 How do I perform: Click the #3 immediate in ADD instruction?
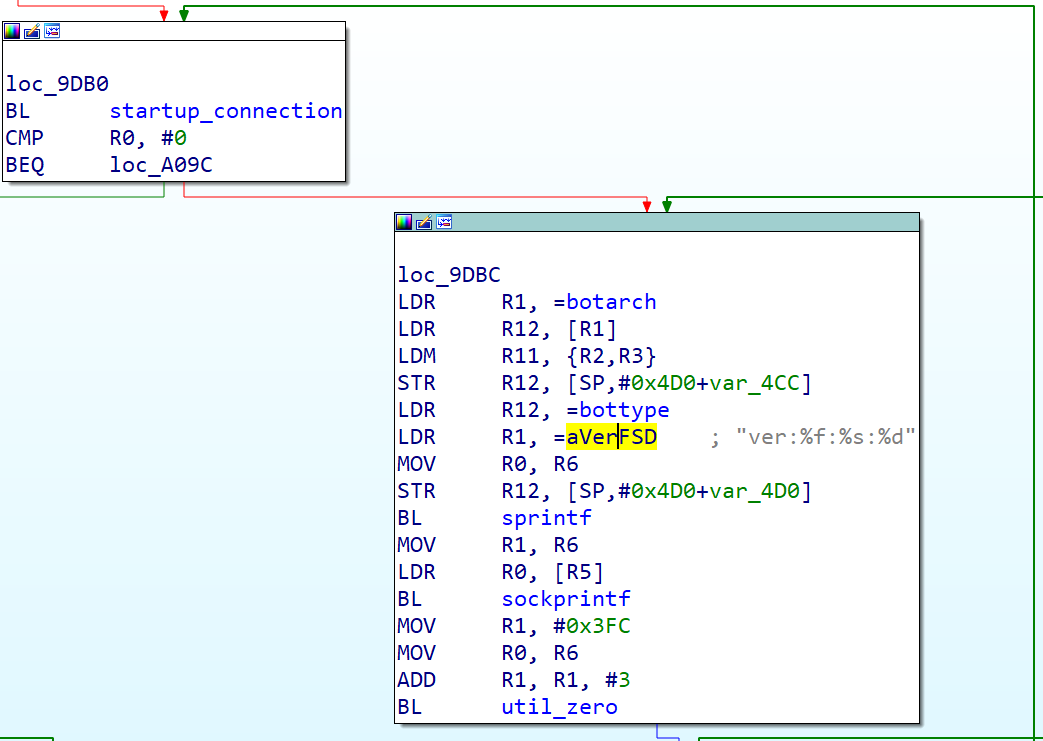pos(617,680)
